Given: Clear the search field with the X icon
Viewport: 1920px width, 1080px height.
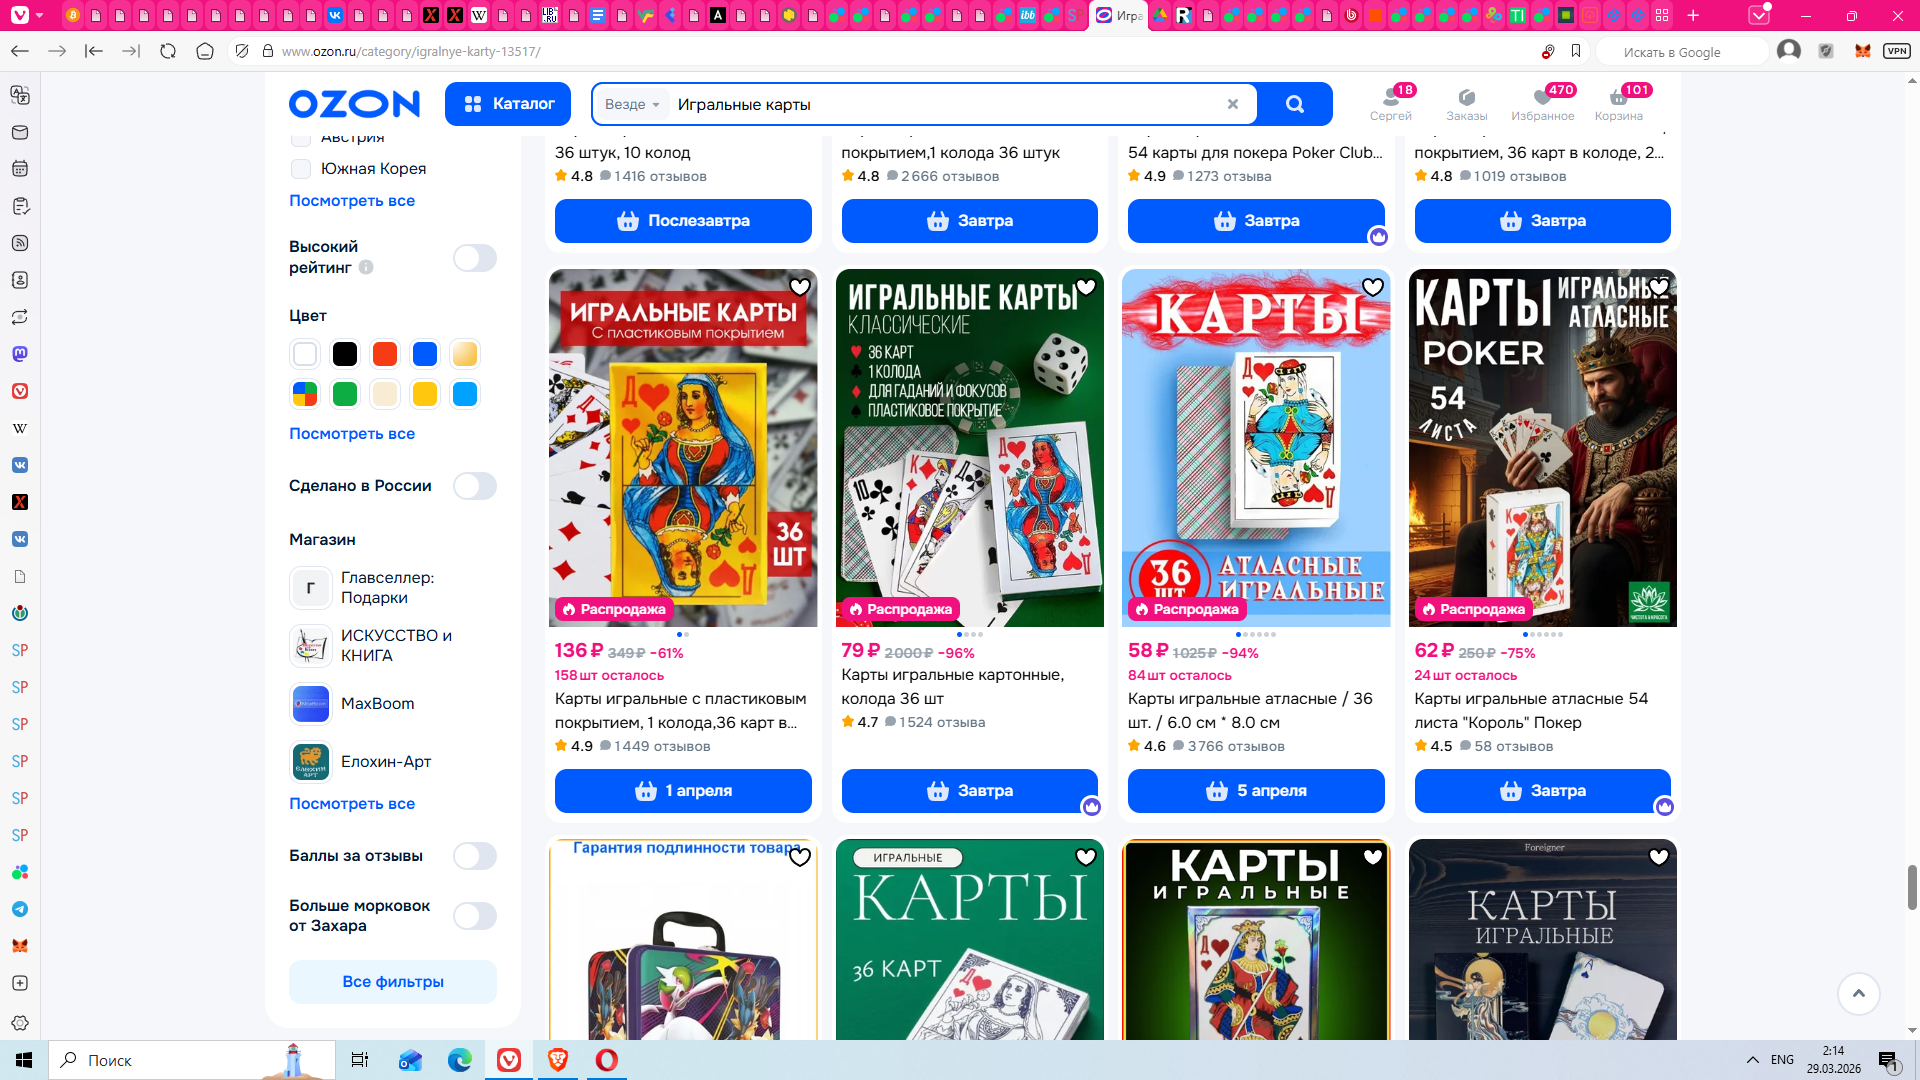Looking at the screenshot, I should coord(1232,104).
